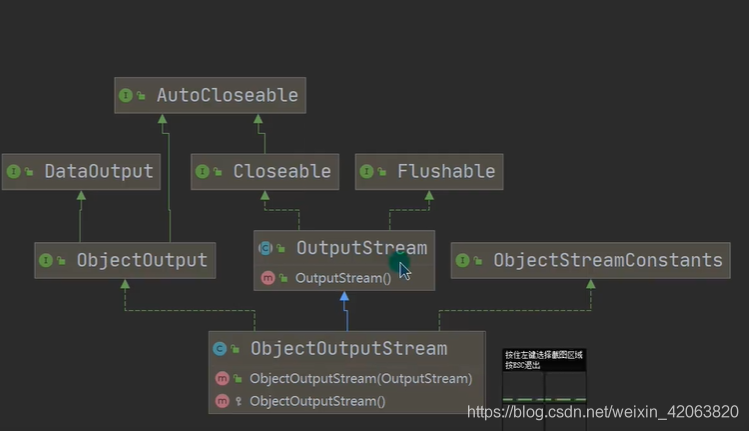Click the interface icon beside AutoCloseable
Screen dimensions: 749x431
126,96
